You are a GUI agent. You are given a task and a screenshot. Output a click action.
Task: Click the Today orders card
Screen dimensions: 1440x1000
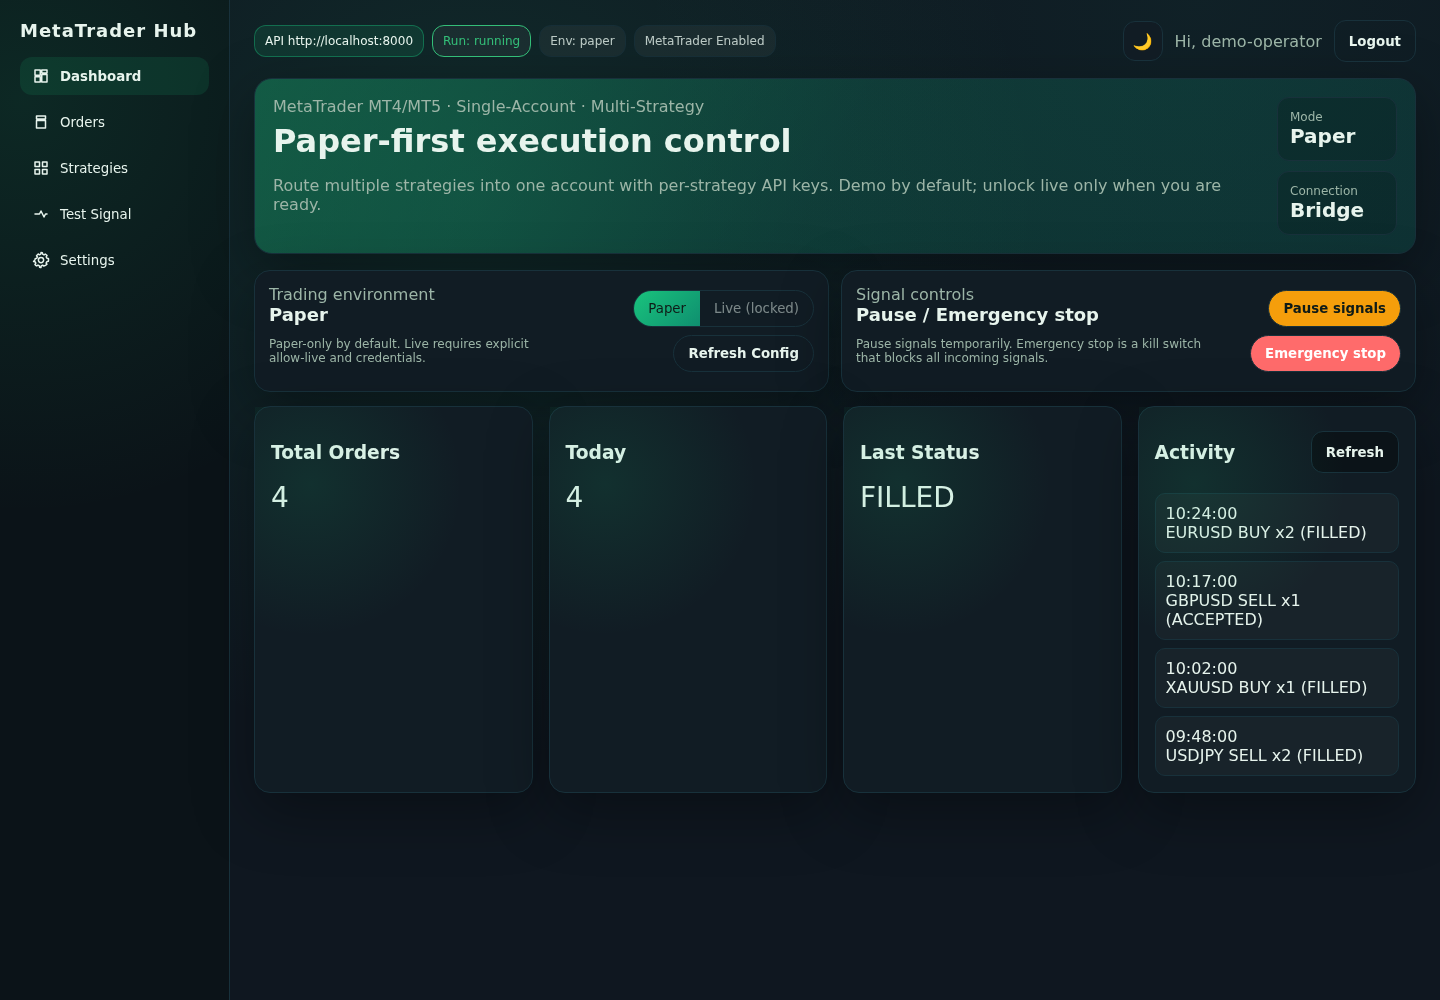tap(688, 599)
